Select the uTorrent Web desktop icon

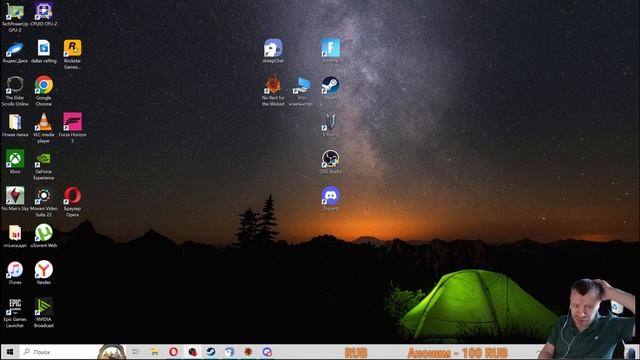(44, 236)
